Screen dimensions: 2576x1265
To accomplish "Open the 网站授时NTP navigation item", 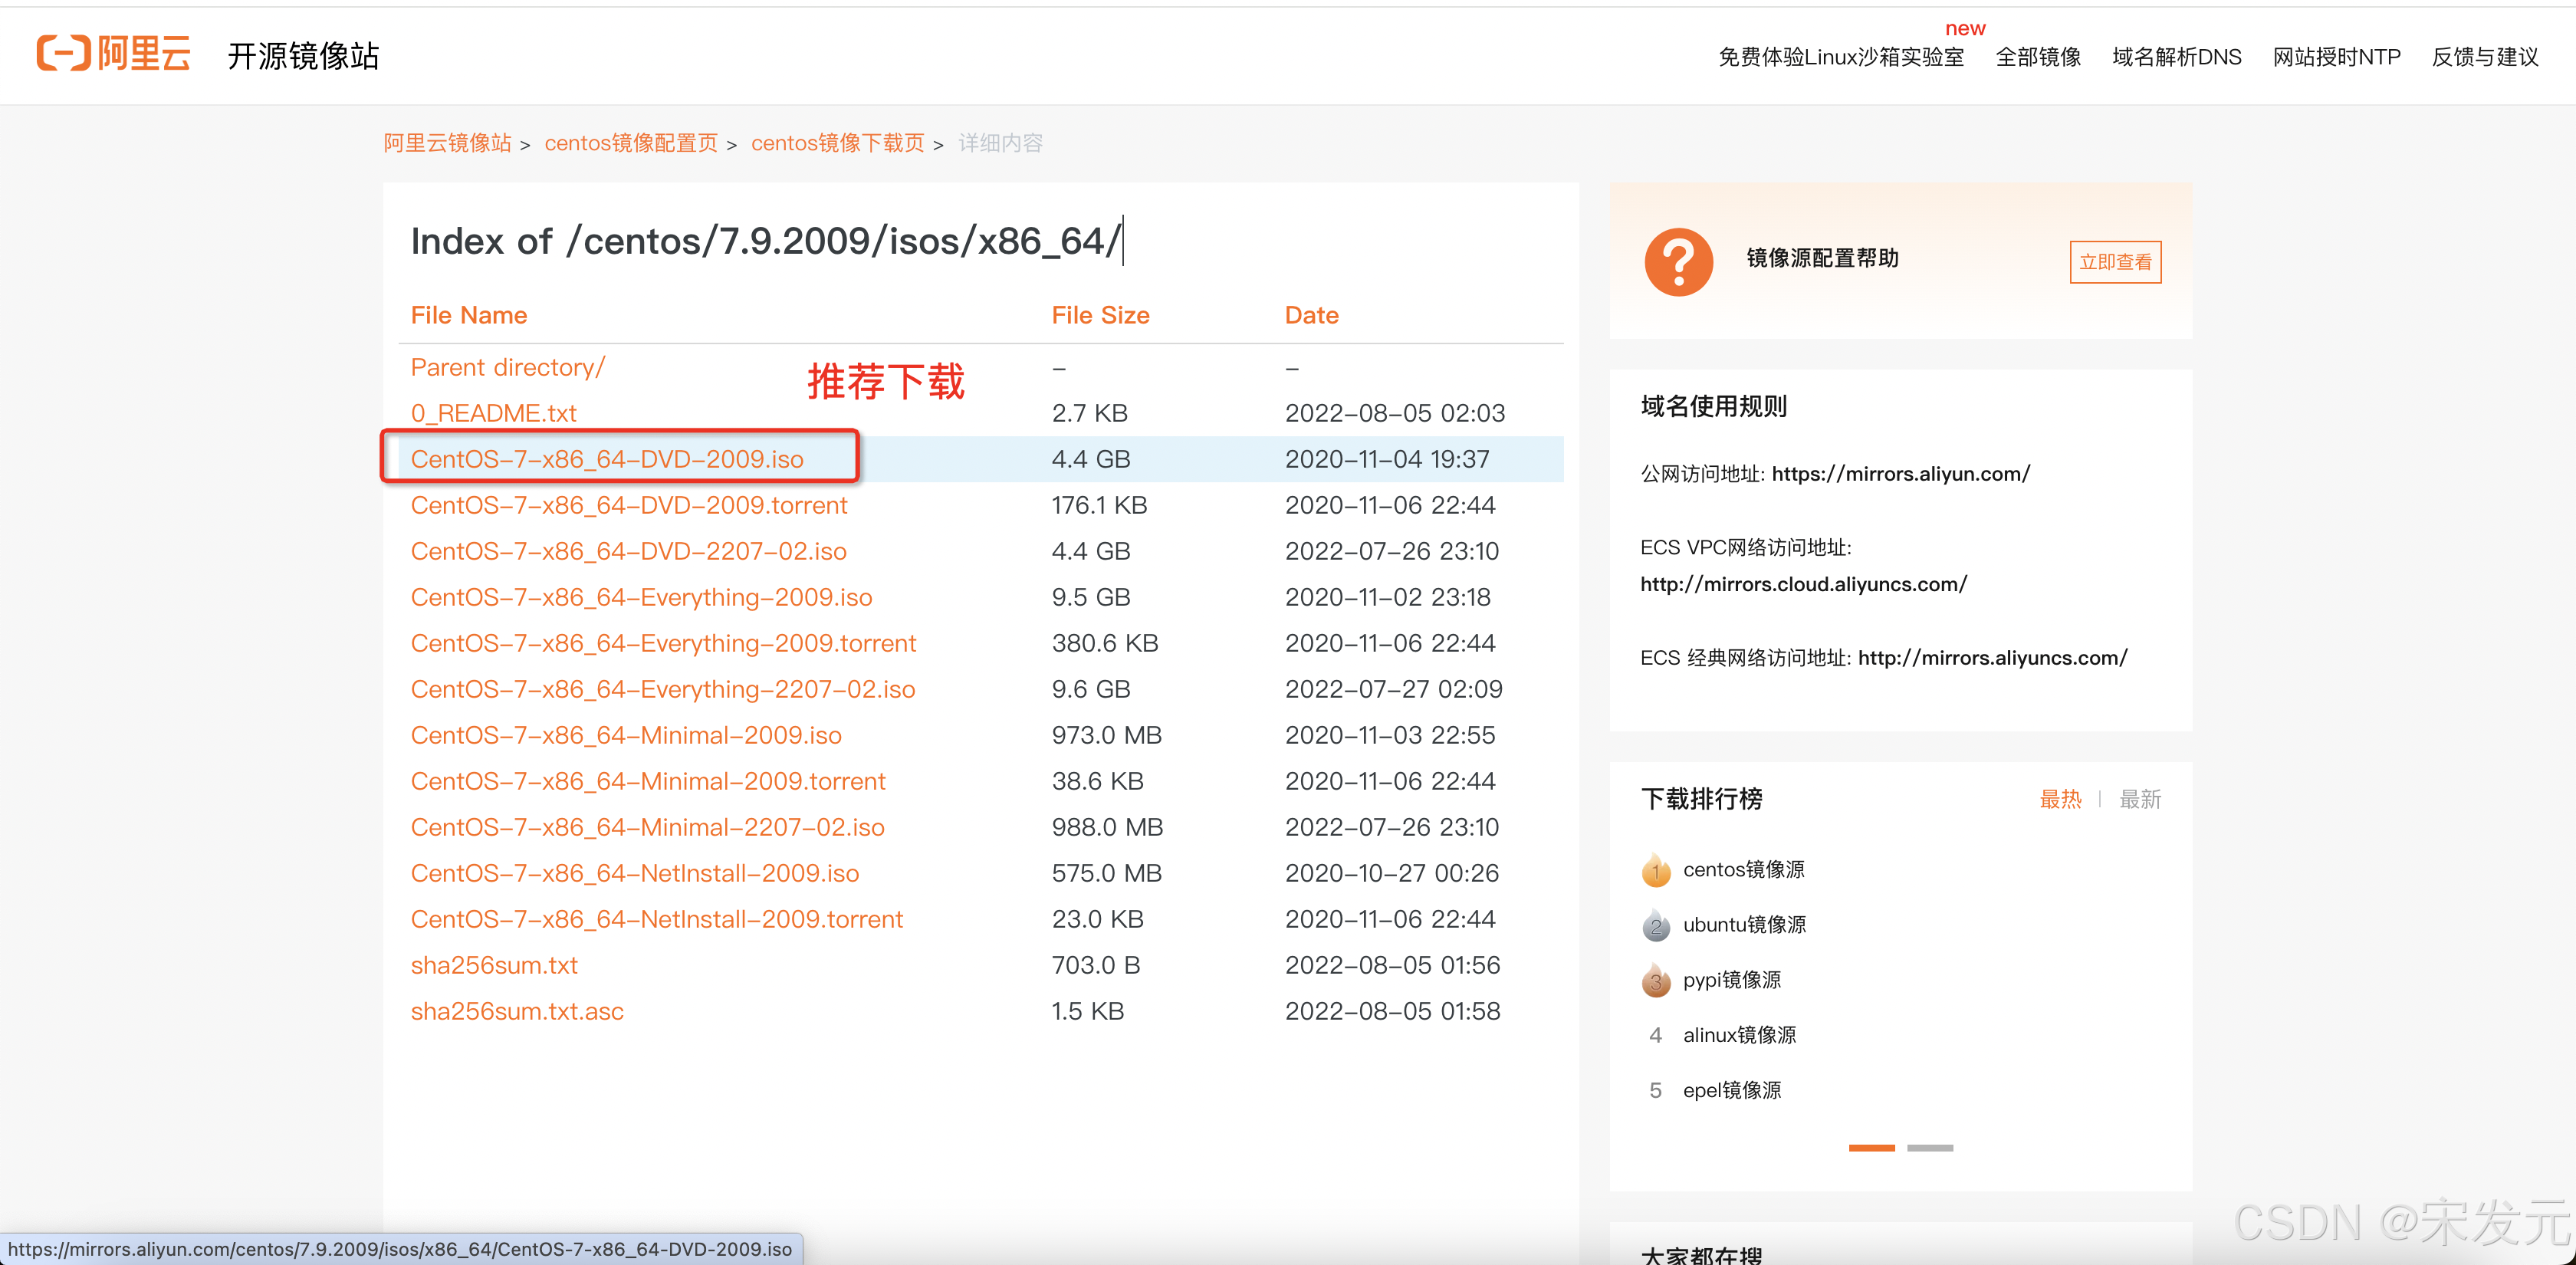I will [x=2337, y=57].
